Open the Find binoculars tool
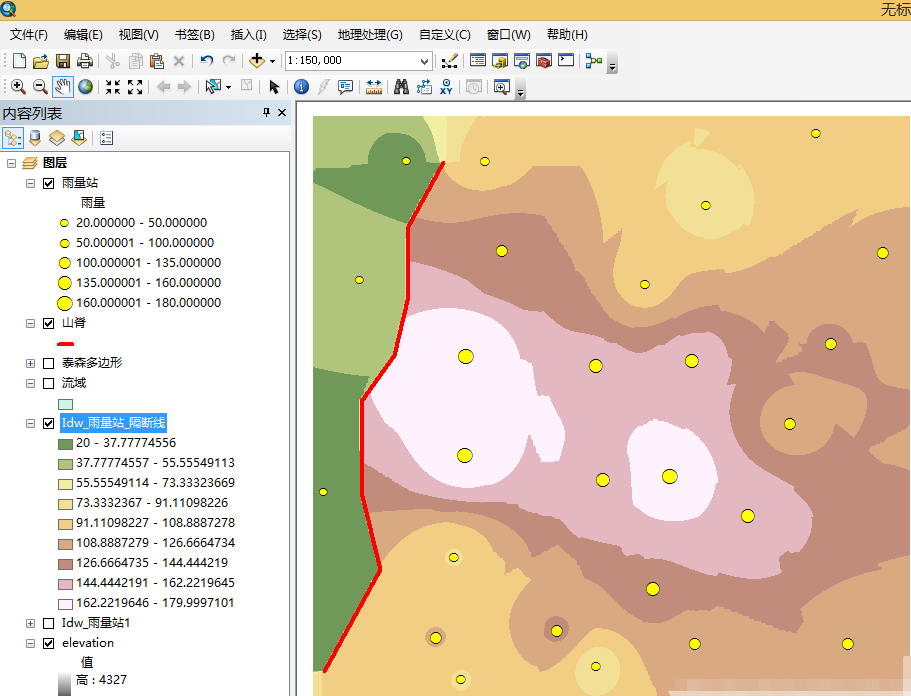 [401, 87]
